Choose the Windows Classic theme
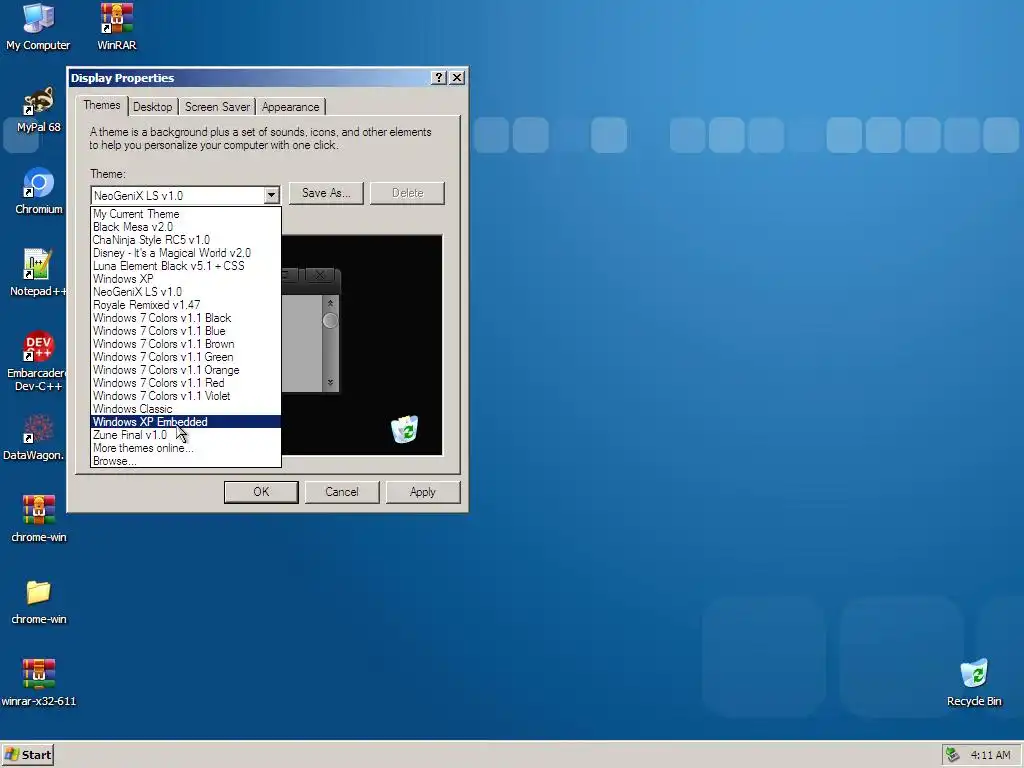Screen dimensions: 1024x768 [185, 409]
